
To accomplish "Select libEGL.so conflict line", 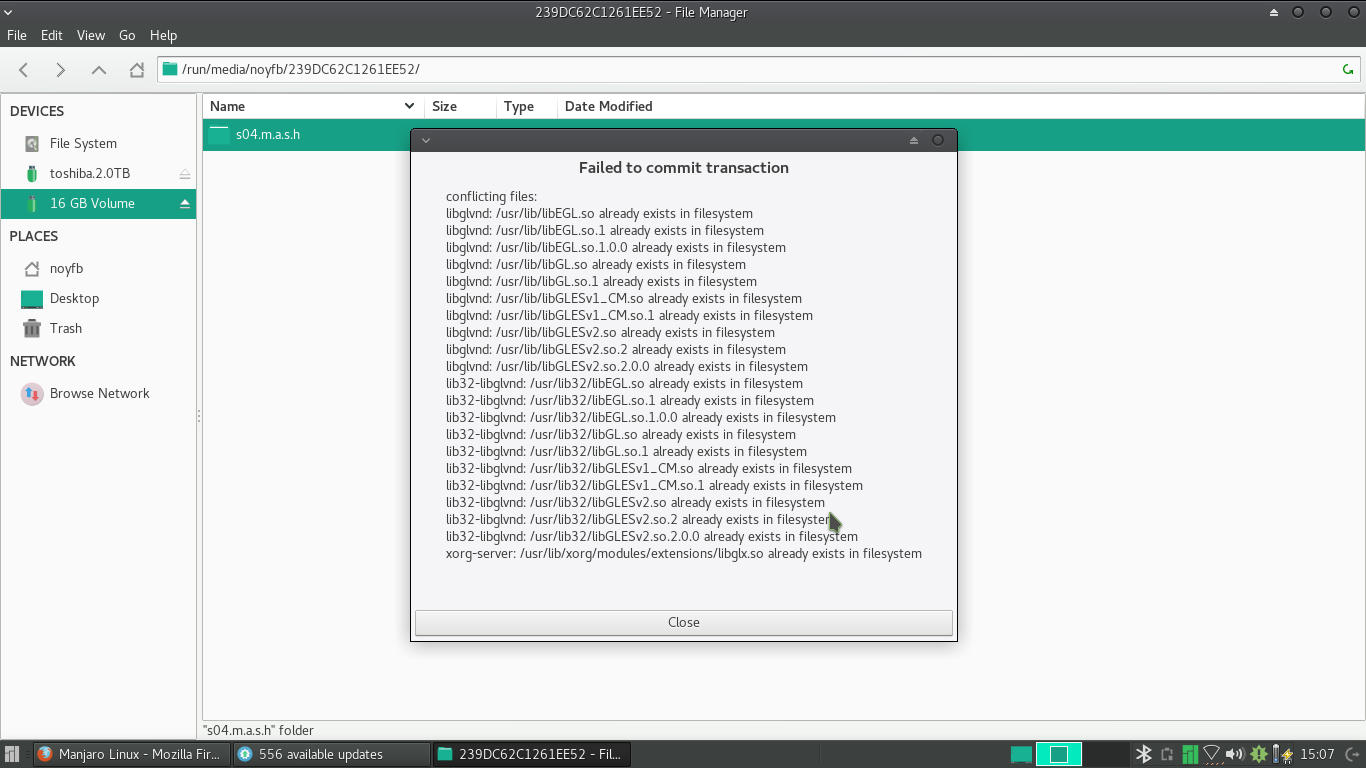I will pyautogui.click(x=599, y=214).
